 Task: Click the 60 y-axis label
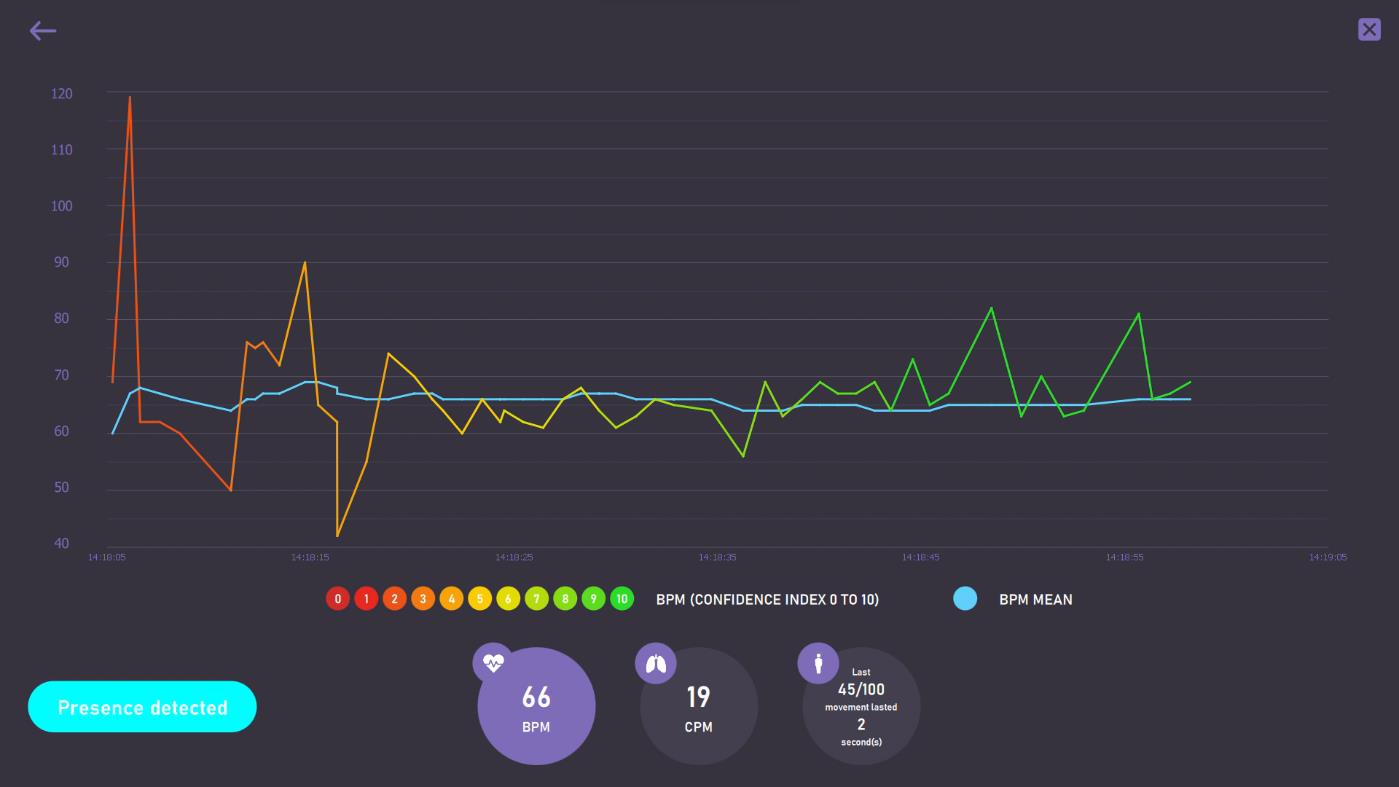[62, 431]
